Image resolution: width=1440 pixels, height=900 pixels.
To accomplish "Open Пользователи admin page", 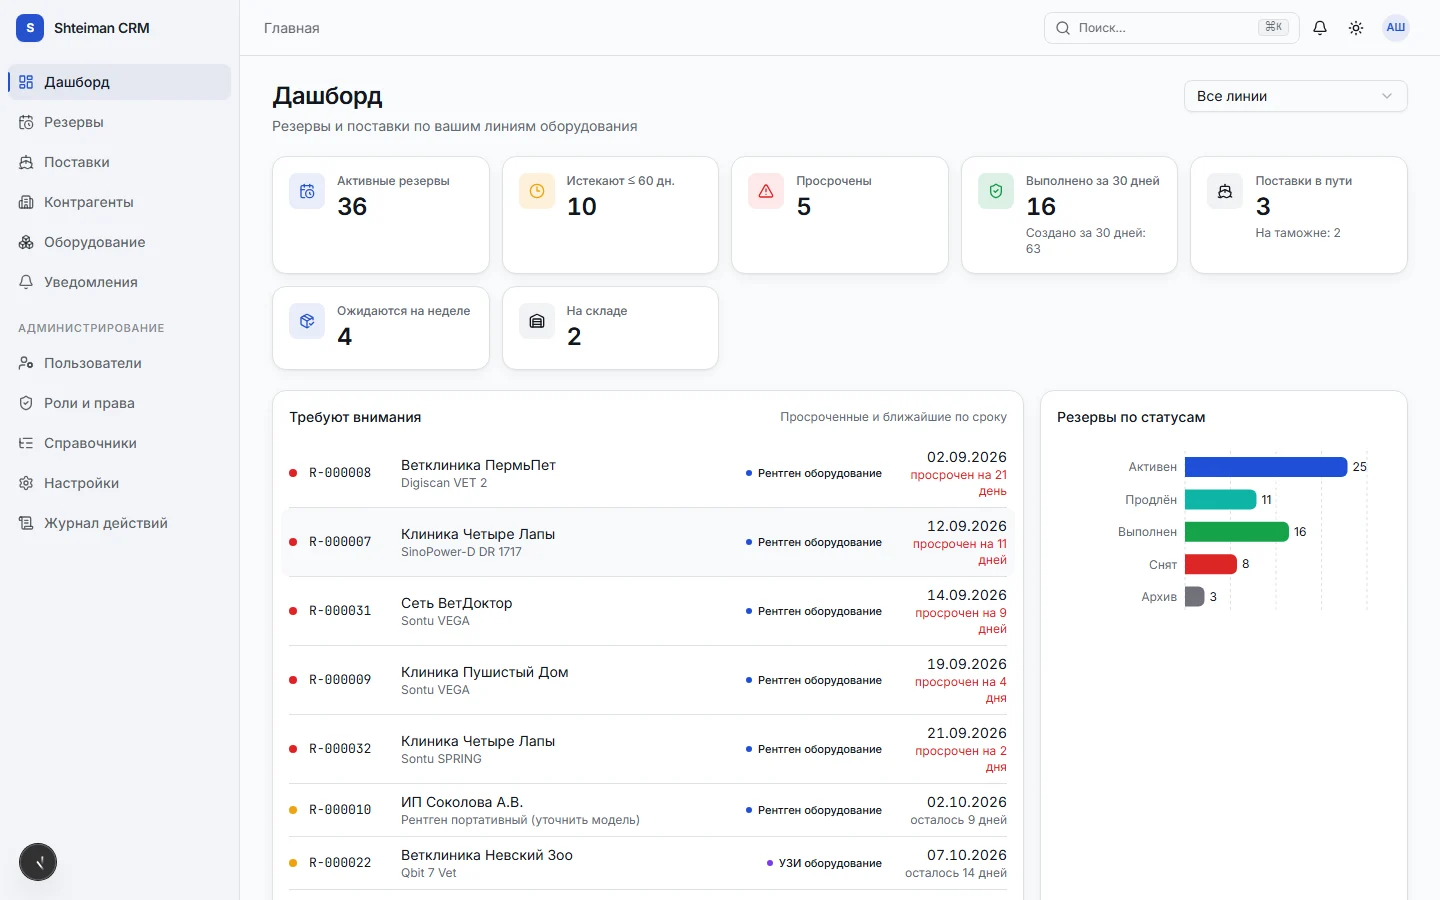I will tap(120, 363).
